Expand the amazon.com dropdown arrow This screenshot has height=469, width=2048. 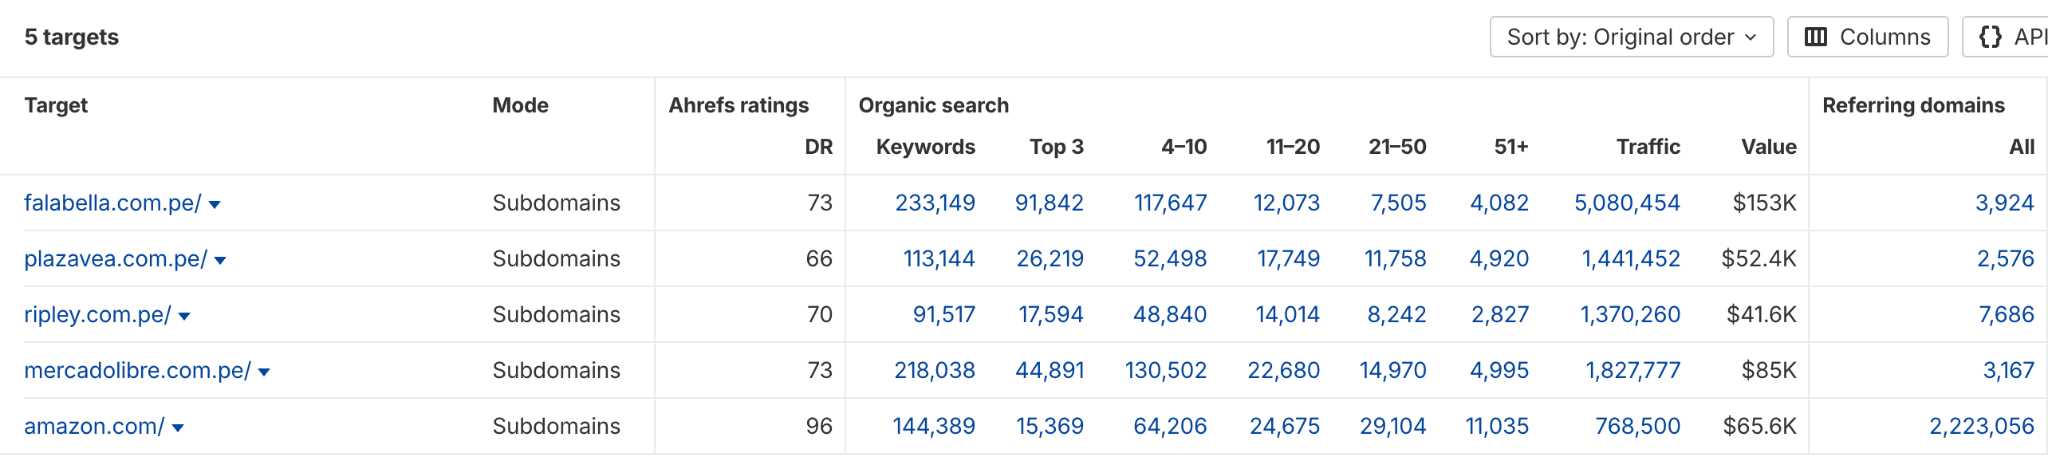pos(178,428)
